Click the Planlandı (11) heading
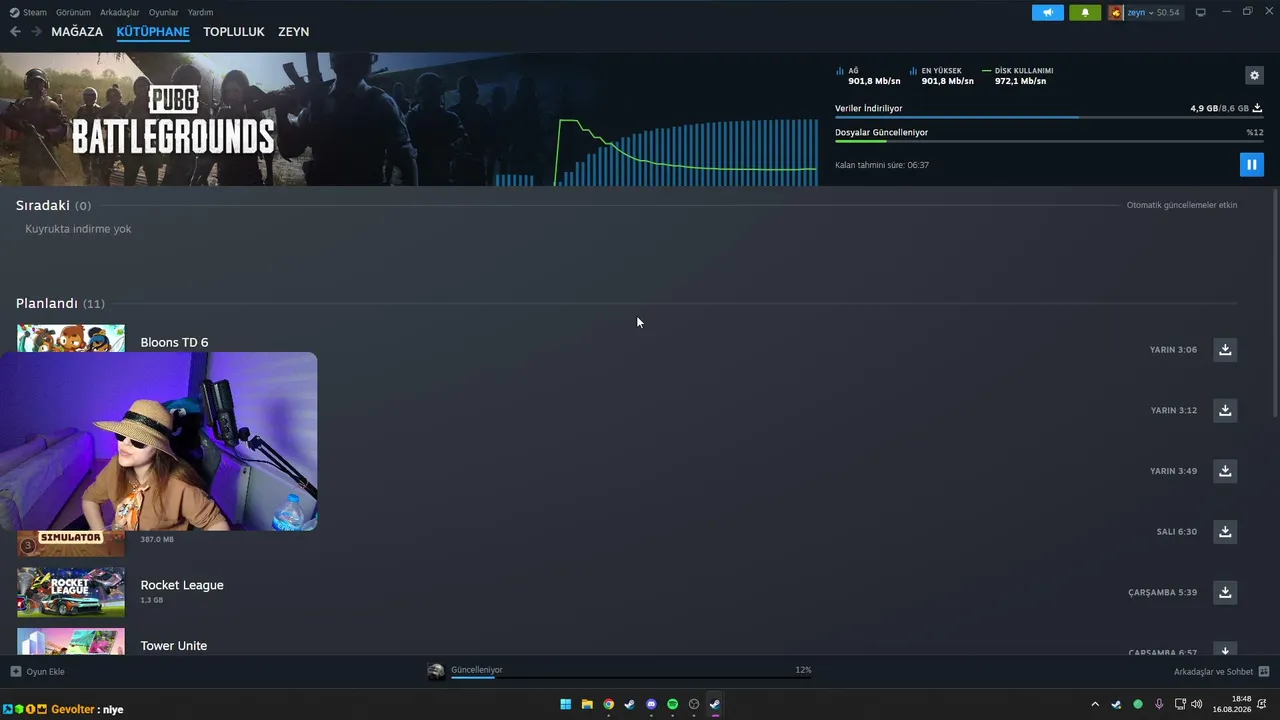 pos(60,303)
